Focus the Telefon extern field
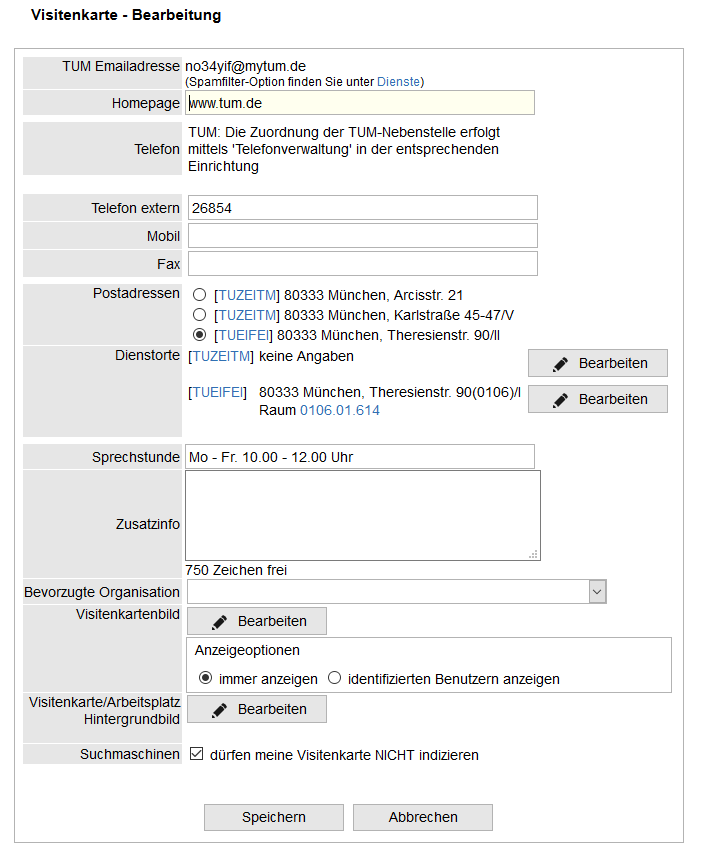 (x=362, y=208)
